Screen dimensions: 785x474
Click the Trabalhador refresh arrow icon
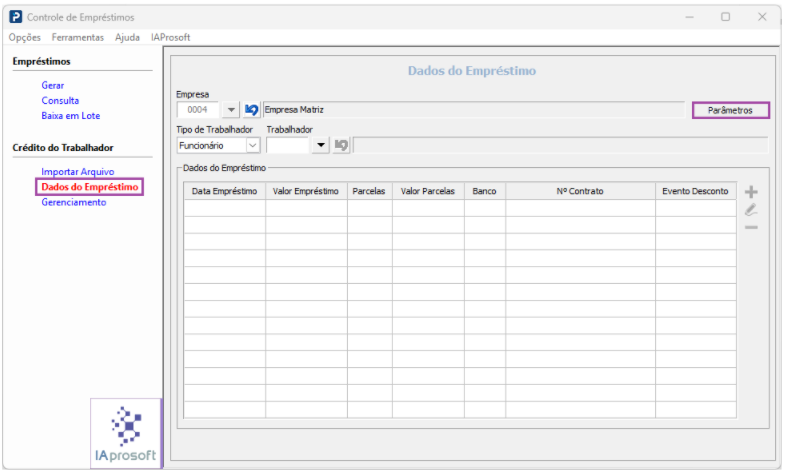pyautogui.click(x=341, y=145)
